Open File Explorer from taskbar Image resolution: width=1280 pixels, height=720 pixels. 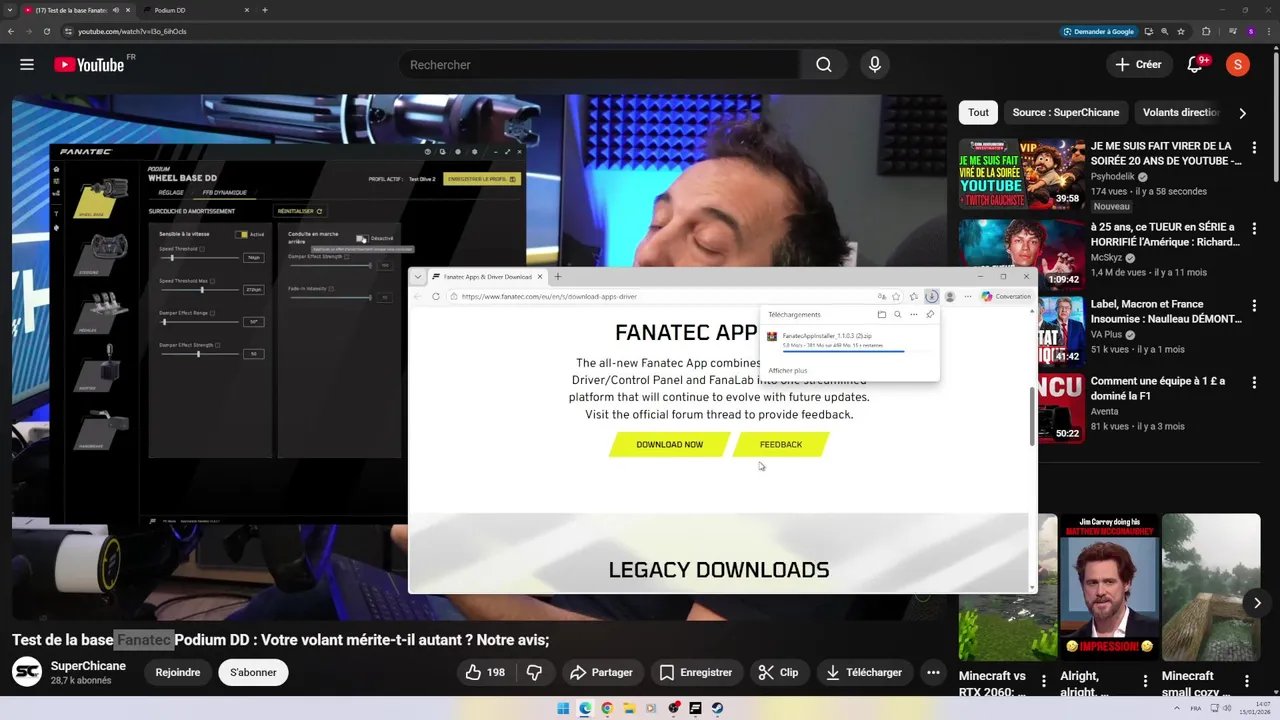pos(629,708)
